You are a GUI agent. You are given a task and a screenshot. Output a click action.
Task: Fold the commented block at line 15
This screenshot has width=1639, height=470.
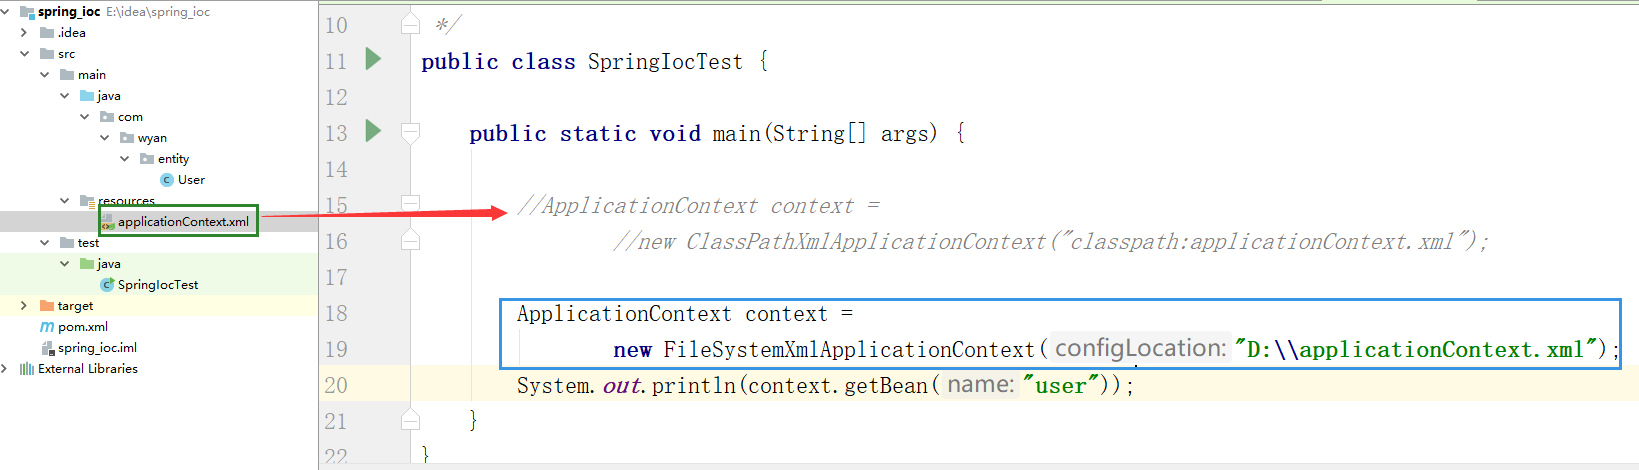[x=410, y=203]
